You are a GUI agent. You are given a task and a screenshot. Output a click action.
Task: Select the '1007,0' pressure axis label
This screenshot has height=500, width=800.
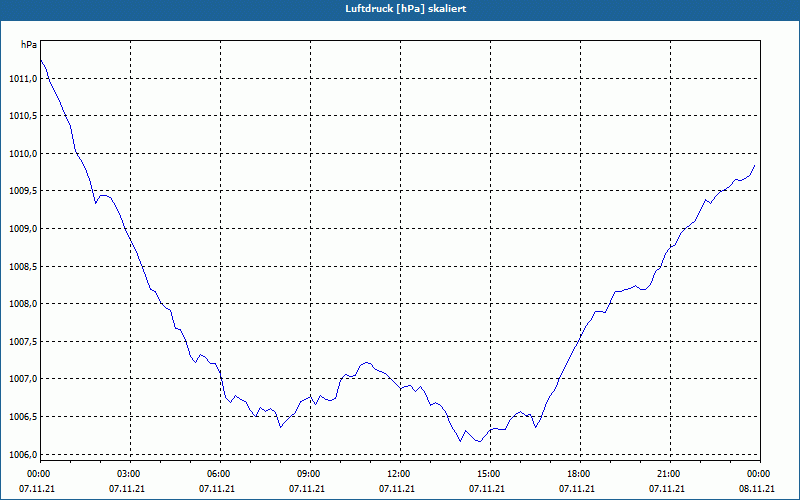pyautogui.click(x=23, y=379)
